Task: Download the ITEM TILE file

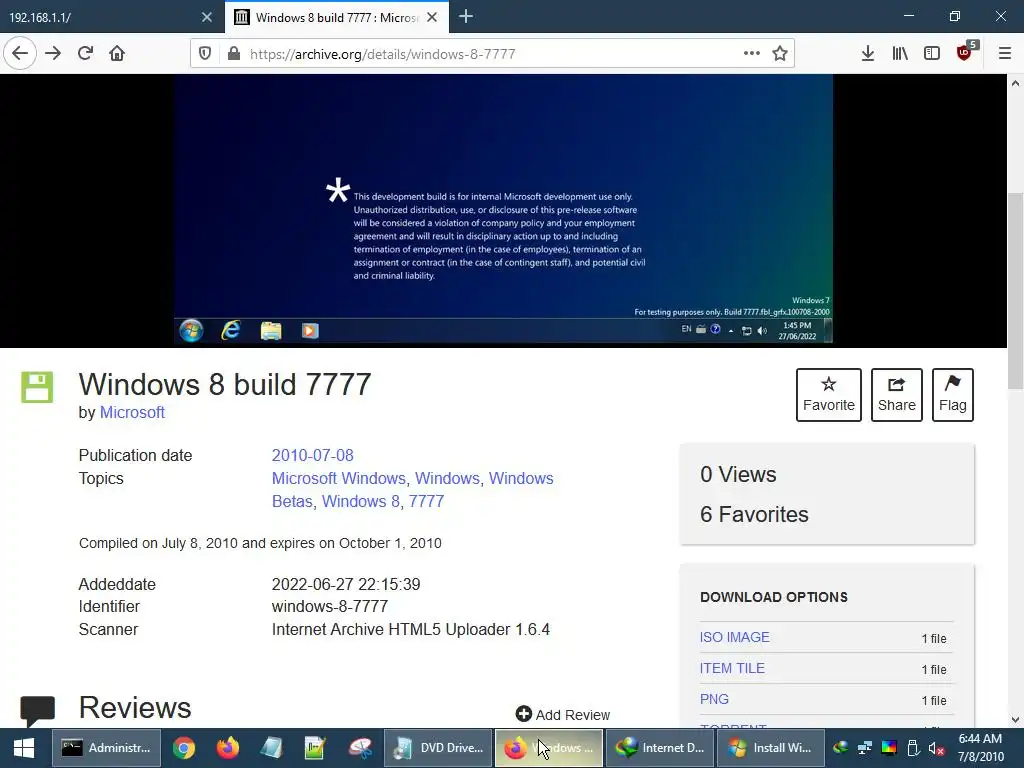Action: point(732,668)
